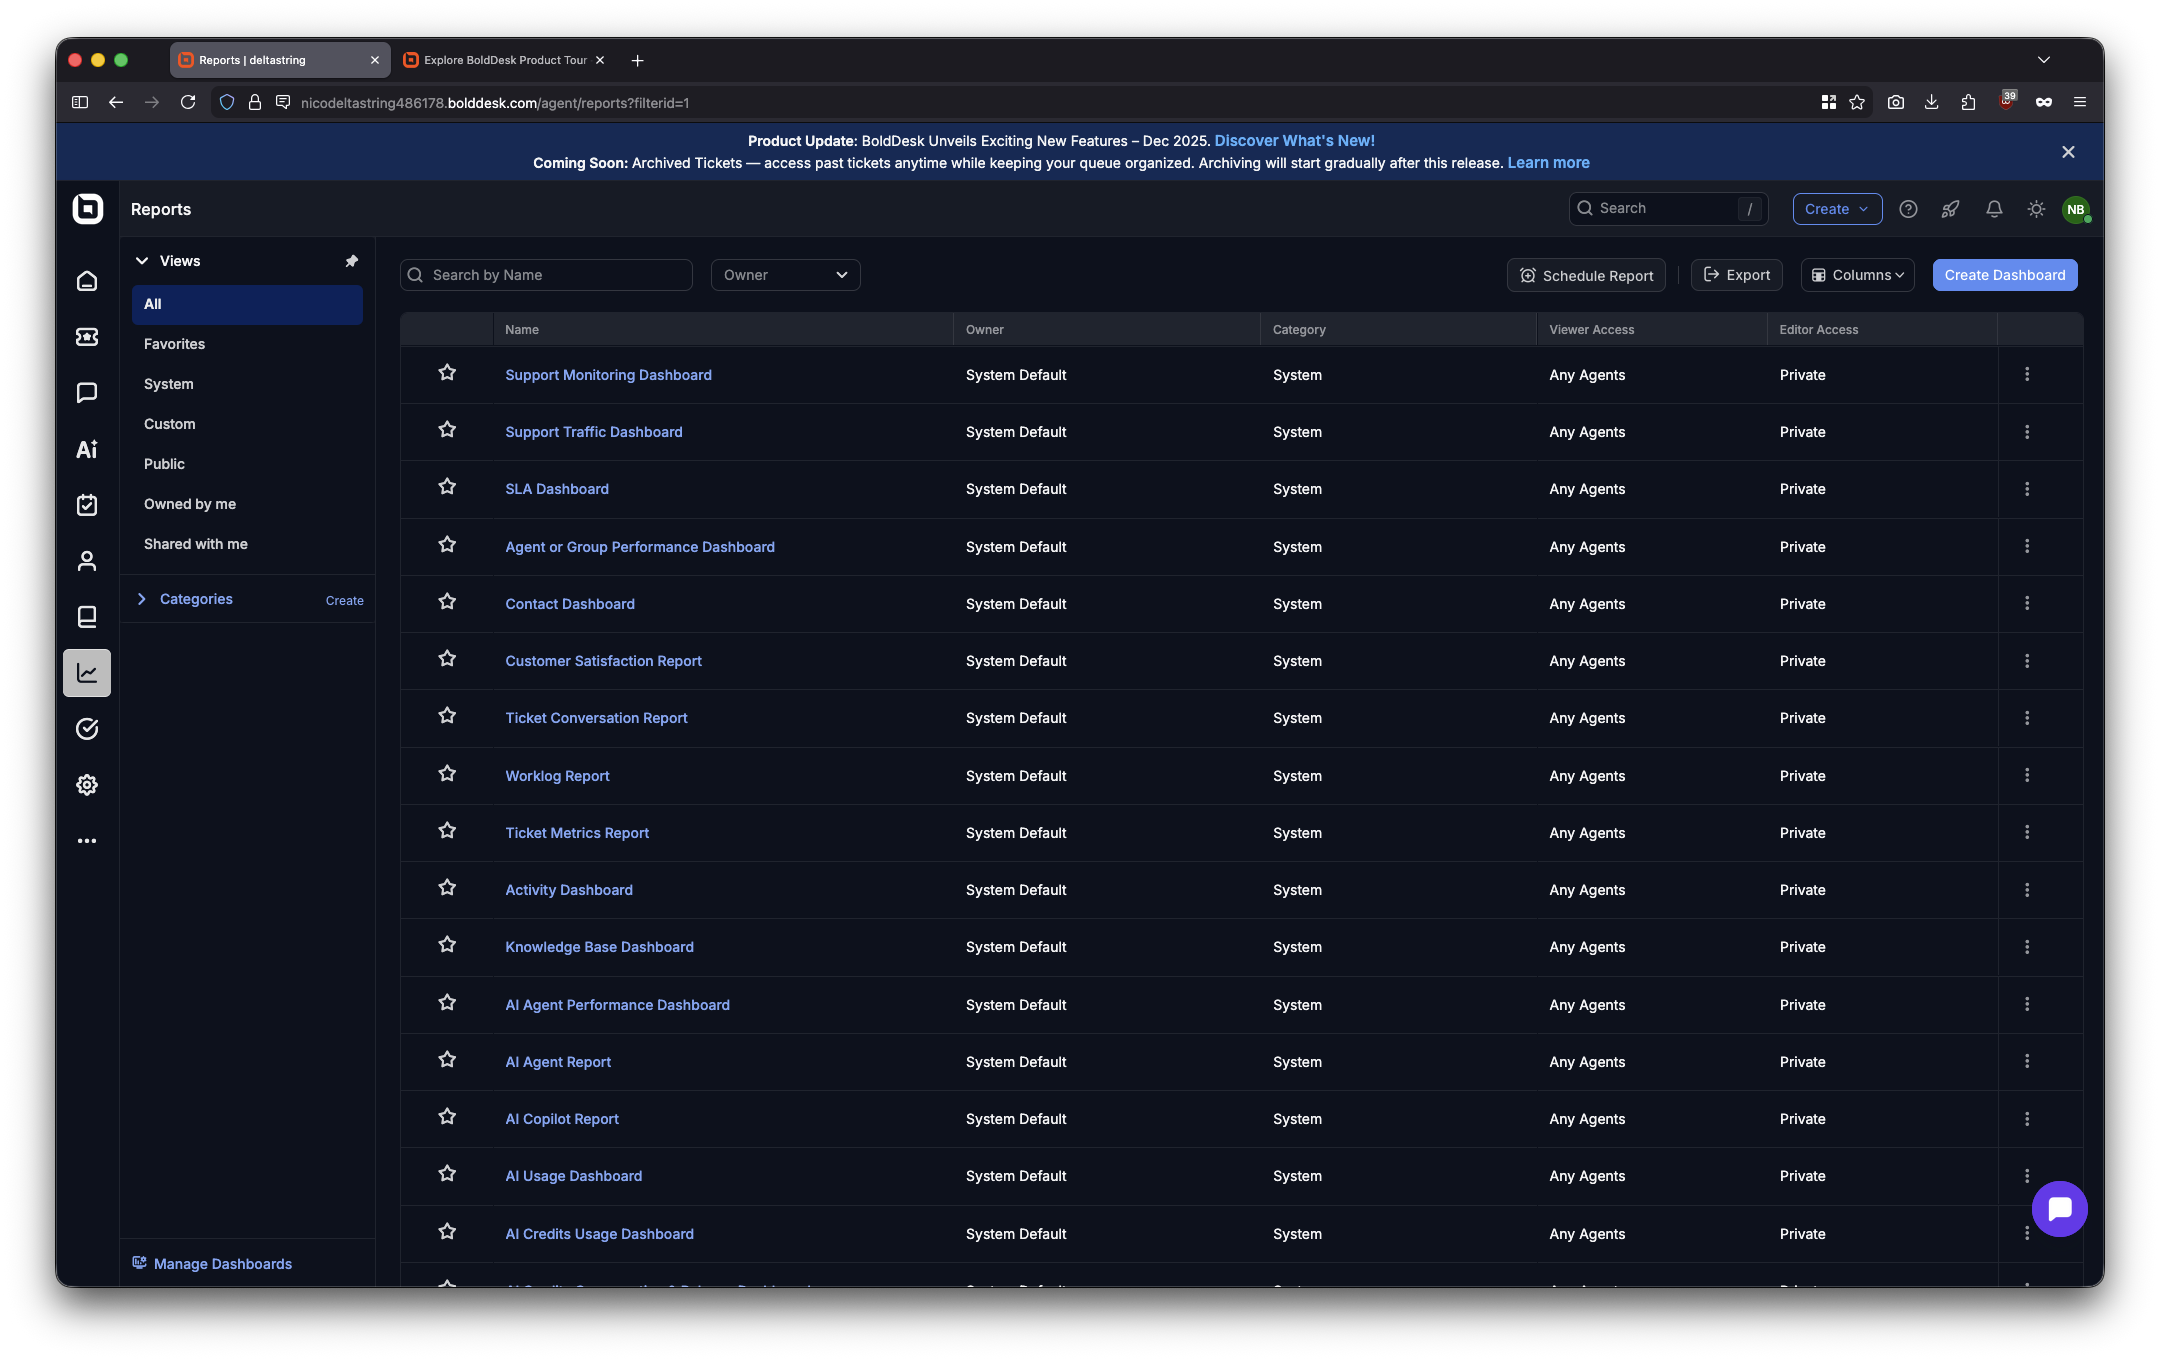The height and width of the screenshot is (1361, 2160).
Task: Favorite the Customer Satisfaction Report star
Action: [447, 659]
